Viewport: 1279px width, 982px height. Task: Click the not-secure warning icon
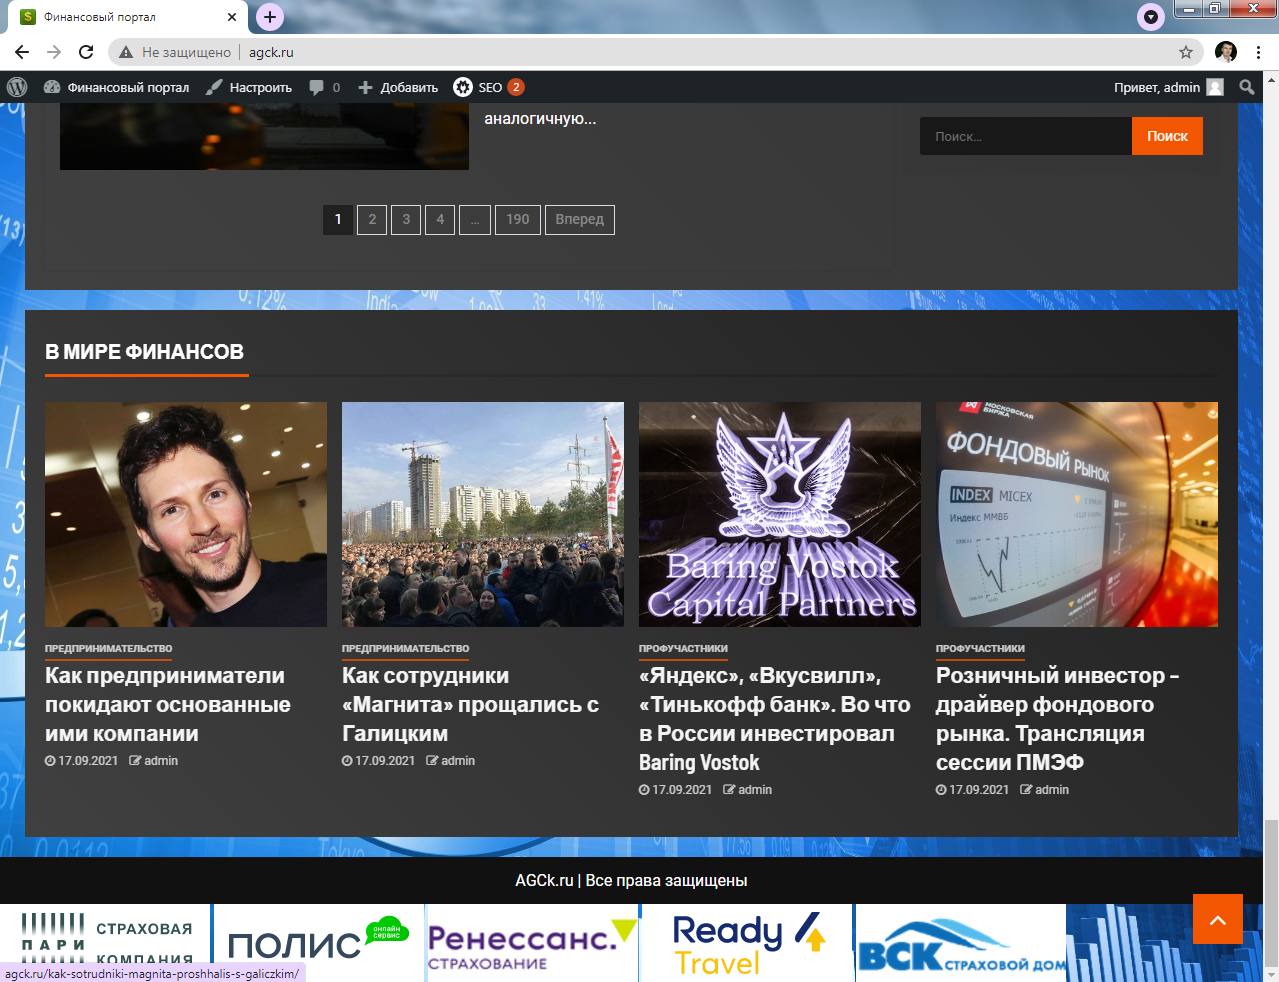click(x=126, y=52)
